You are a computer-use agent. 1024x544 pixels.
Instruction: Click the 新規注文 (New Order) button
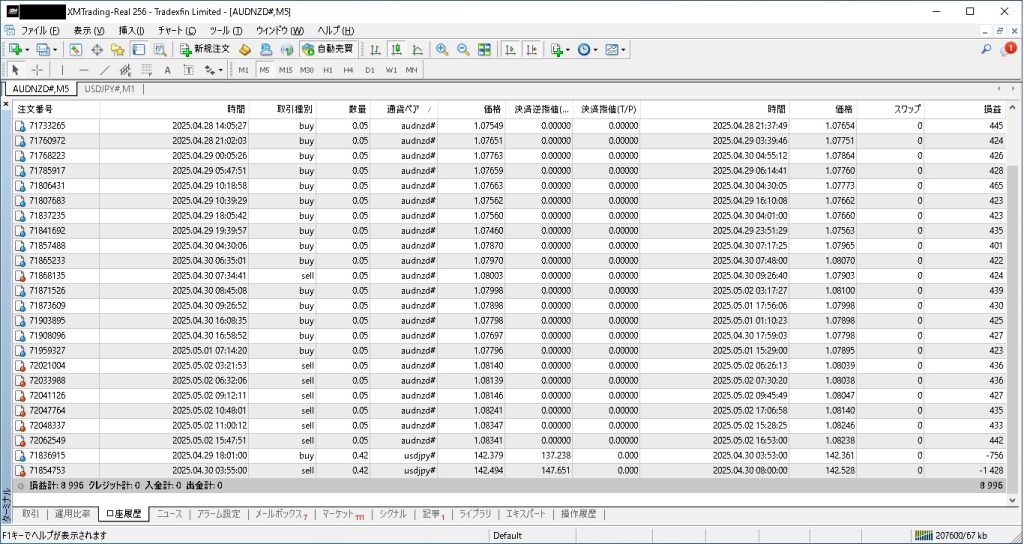point(205,49)
